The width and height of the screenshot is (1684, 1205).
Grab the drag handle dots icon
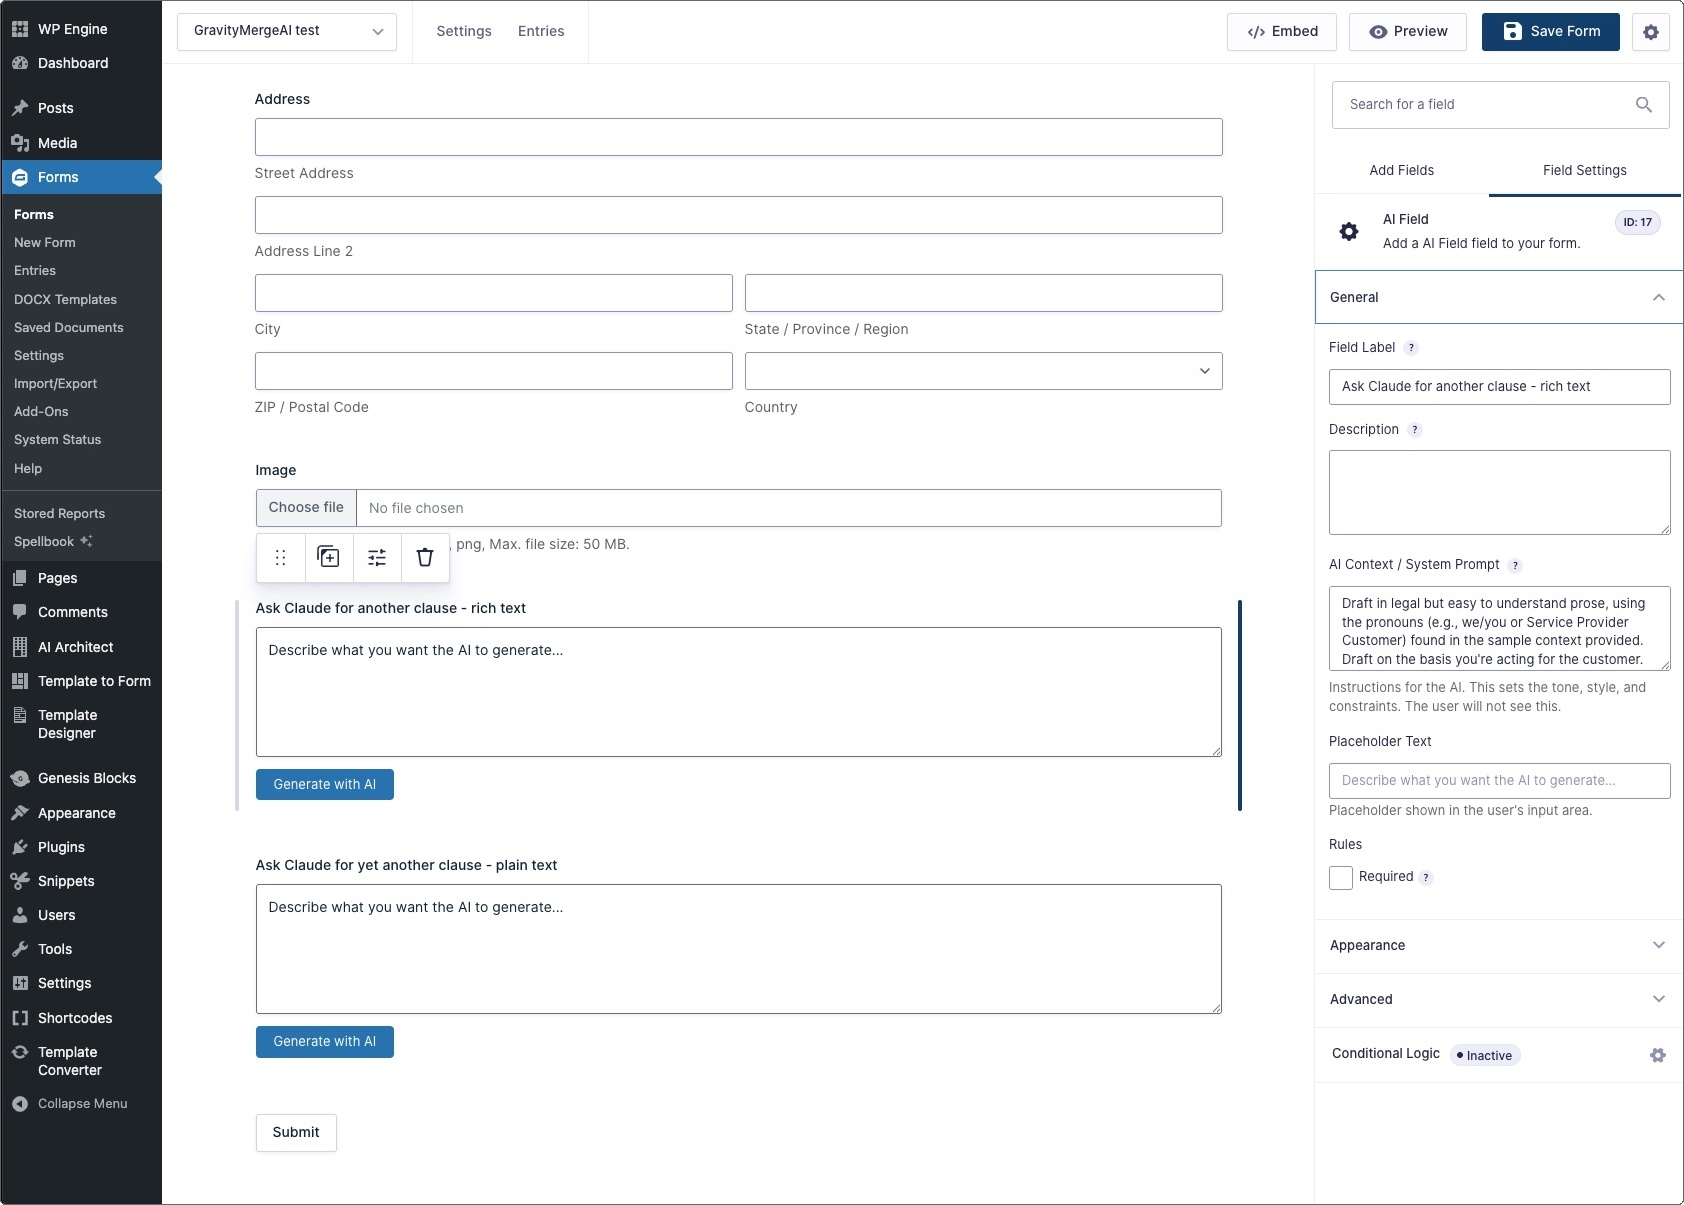click(281, 557)
